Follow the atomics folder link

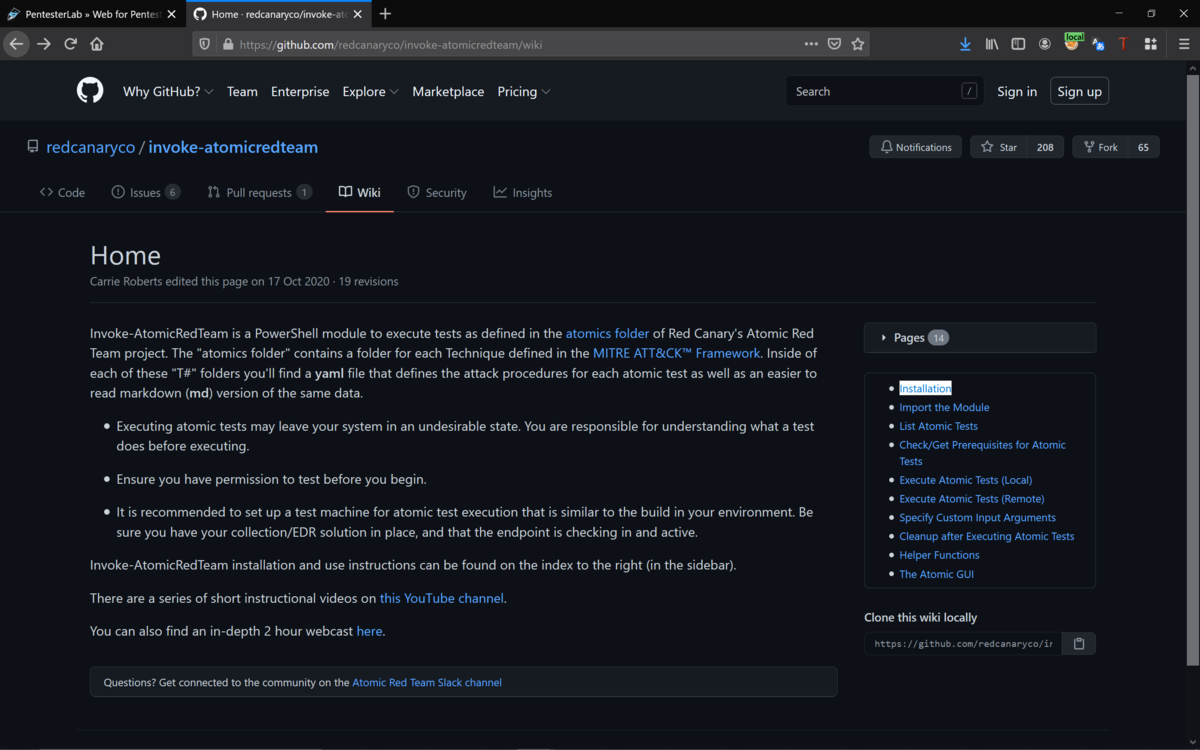point(607,333)
